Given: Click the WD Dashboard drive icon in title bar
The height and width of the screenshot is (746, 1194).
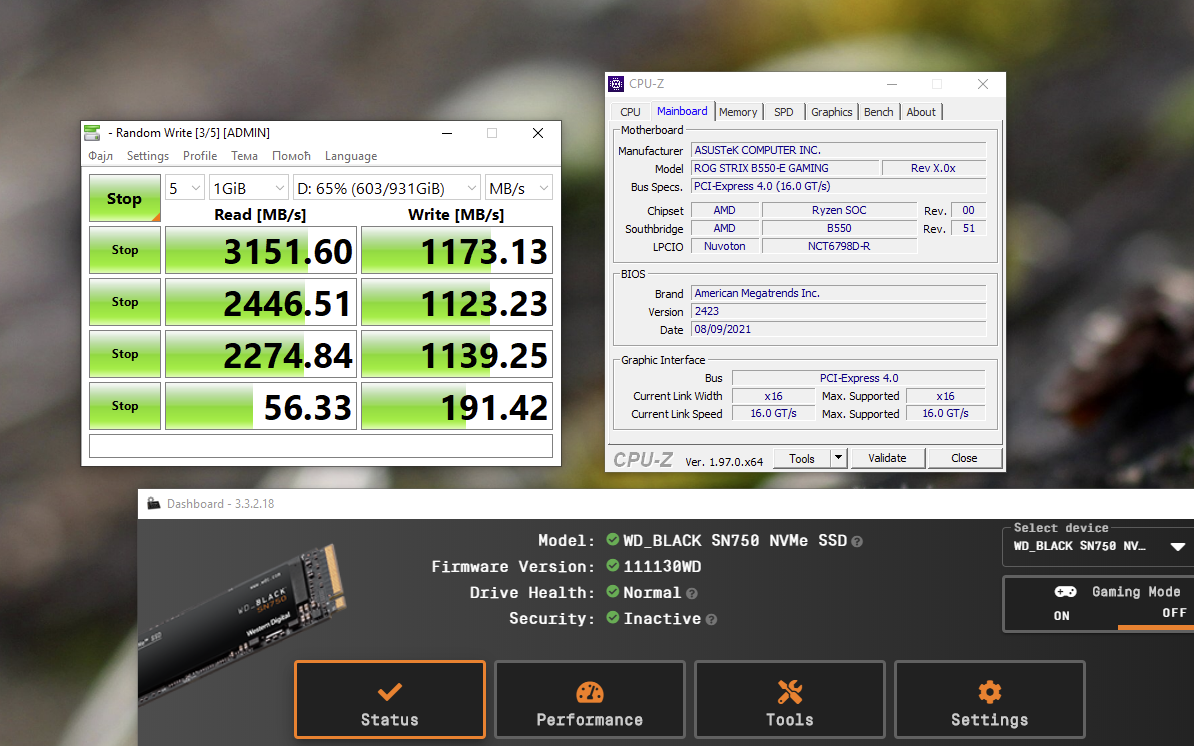Looking at the screenshot, I should (154, 503).
